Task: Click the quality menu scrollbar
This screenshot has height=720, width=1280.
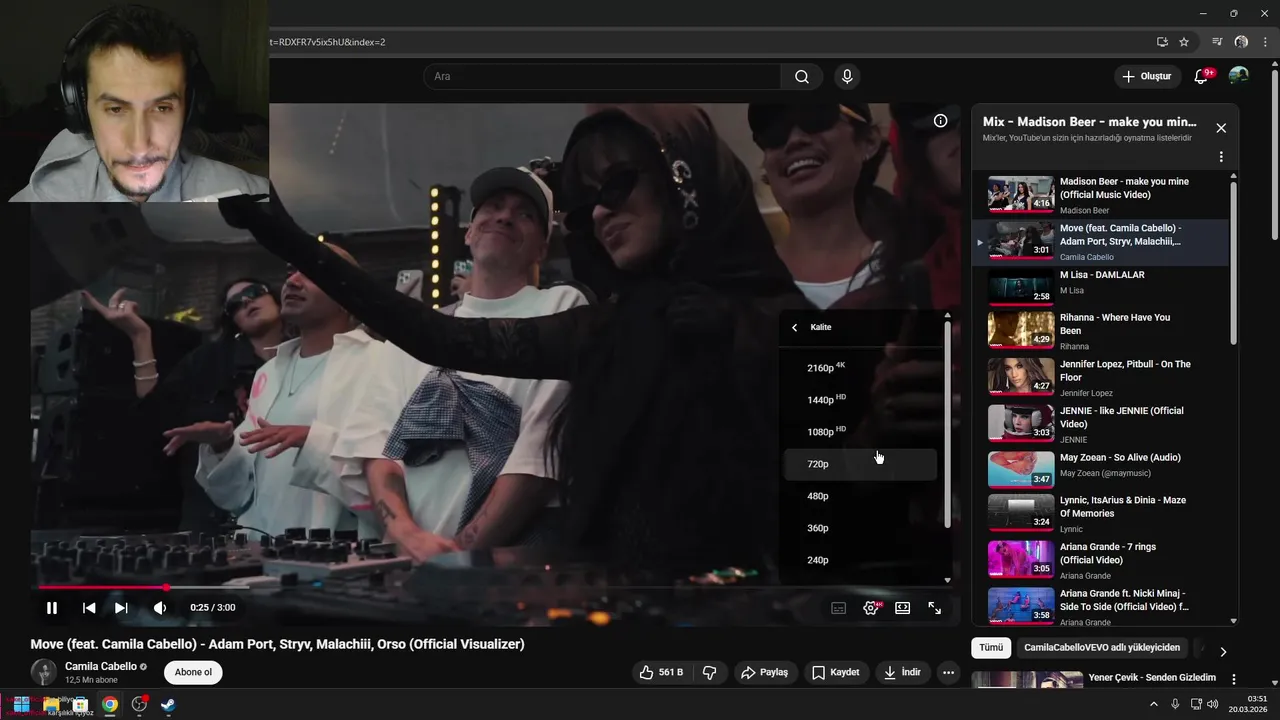Action: click(947, 425)
